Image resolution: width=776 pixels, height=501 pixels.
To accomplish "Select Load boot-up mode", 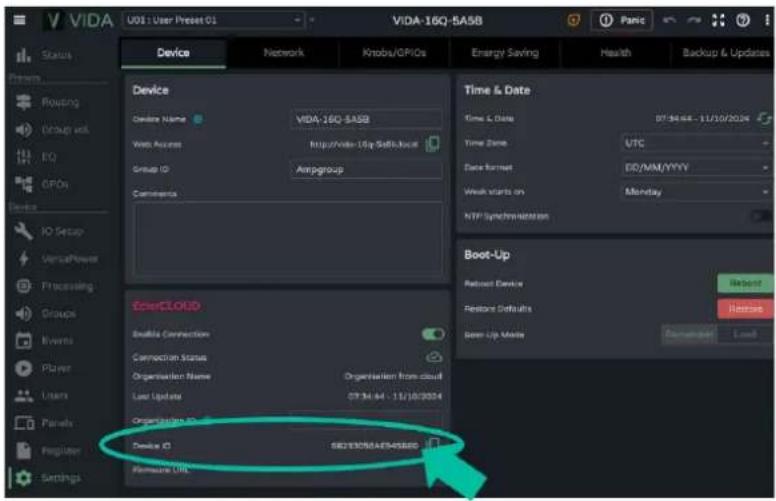I will tap(745, 335).
